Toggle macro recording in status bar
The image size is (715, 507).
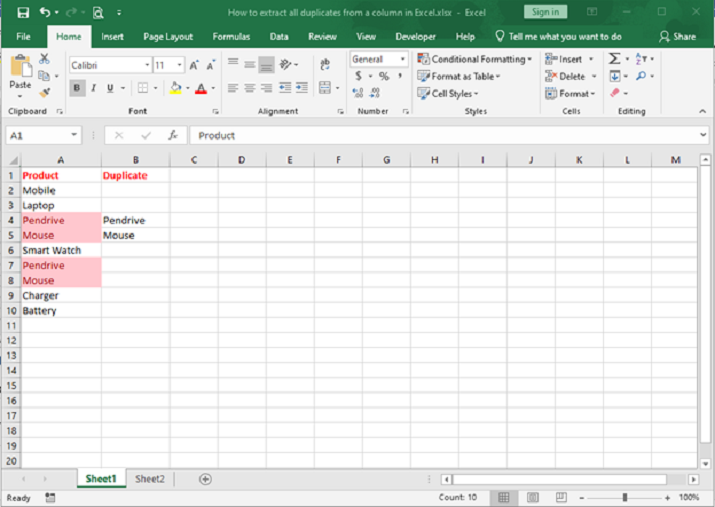[x=51, y=497]
